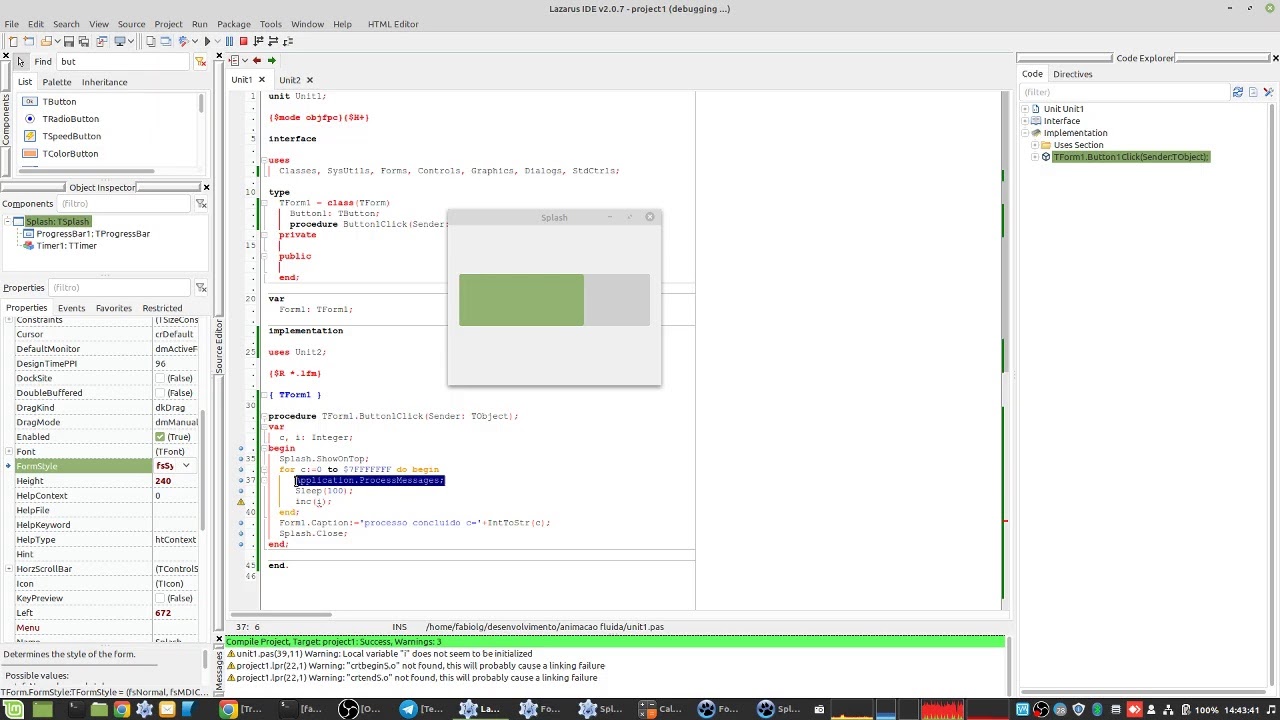Jump back with red arrow in editor

[257, 60]
